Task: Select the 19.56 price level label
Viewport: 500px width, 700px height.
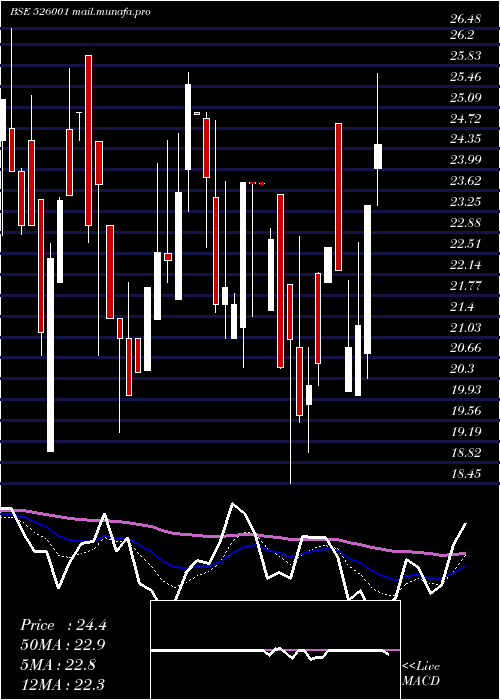Action: pos(466,411)
